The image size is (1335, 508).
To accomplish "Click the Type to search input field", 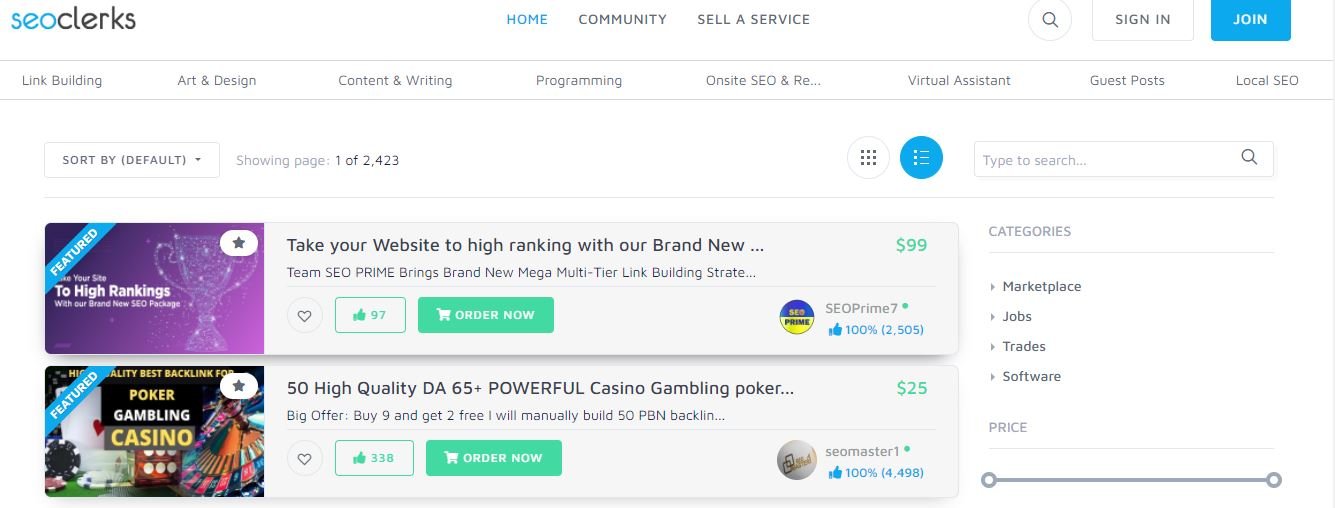I will [1105, 160].
